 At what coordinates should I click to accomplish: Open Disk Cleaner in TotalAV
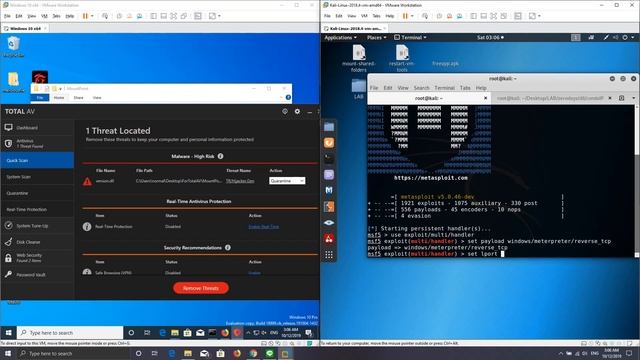pyautogui.click(x=37, y=242)
